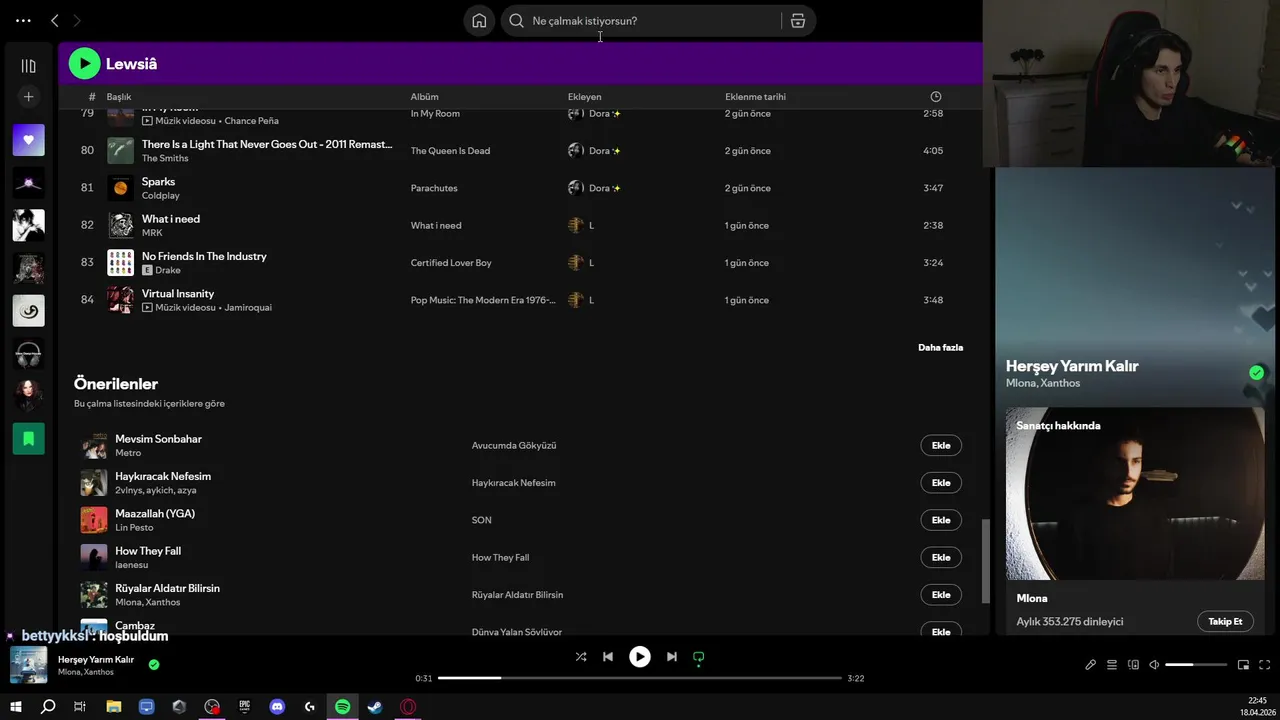Open the Browse icon in search bar
Viewport: 1280px width, 720px height.
(x=798, y=21)
